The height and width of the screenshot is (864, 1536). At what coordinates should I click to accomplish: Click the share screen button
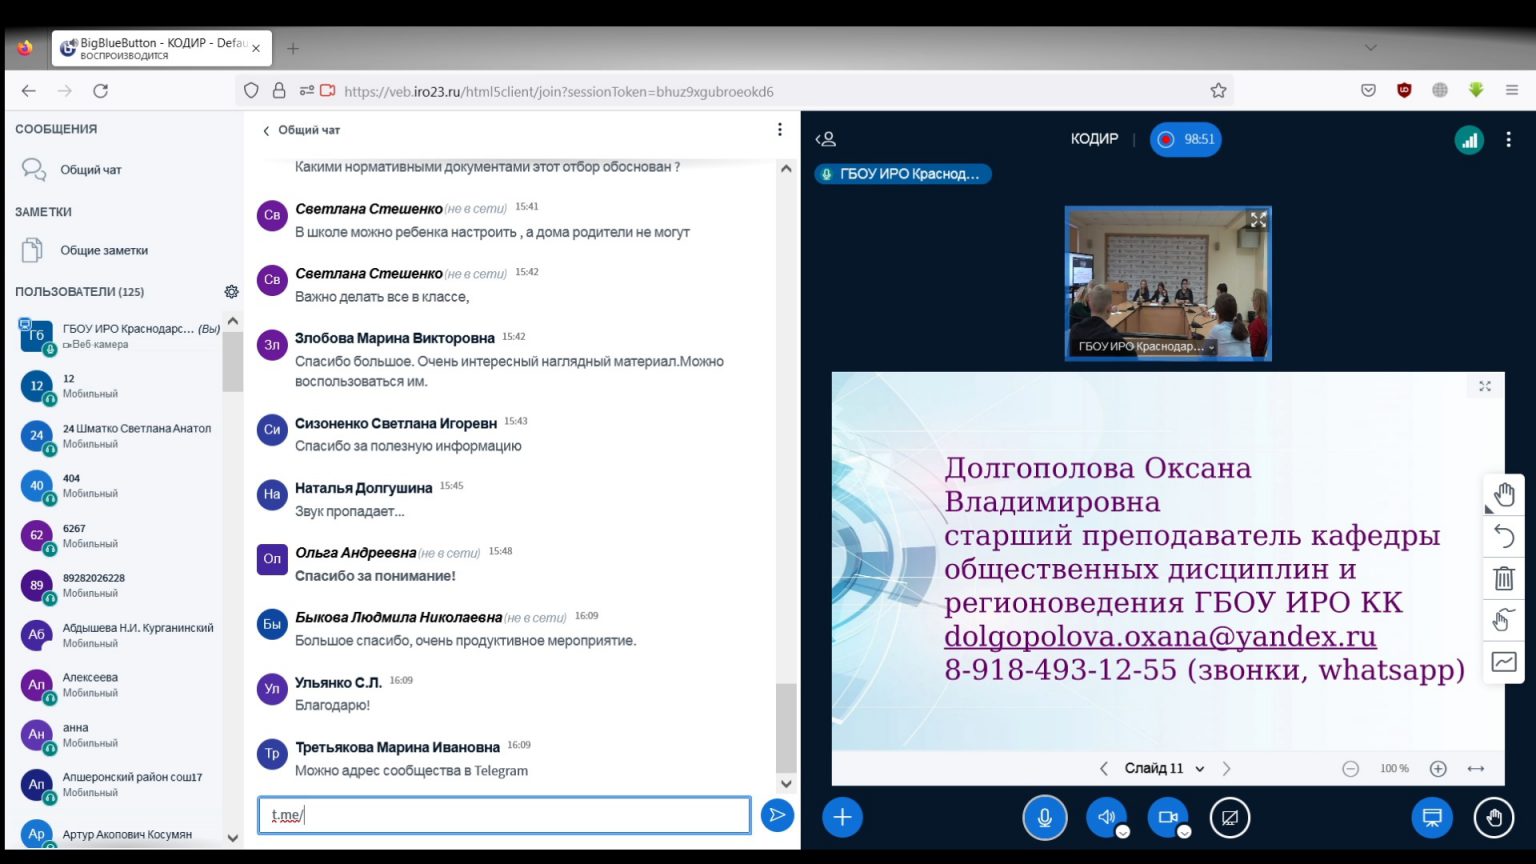point(1230,818)
